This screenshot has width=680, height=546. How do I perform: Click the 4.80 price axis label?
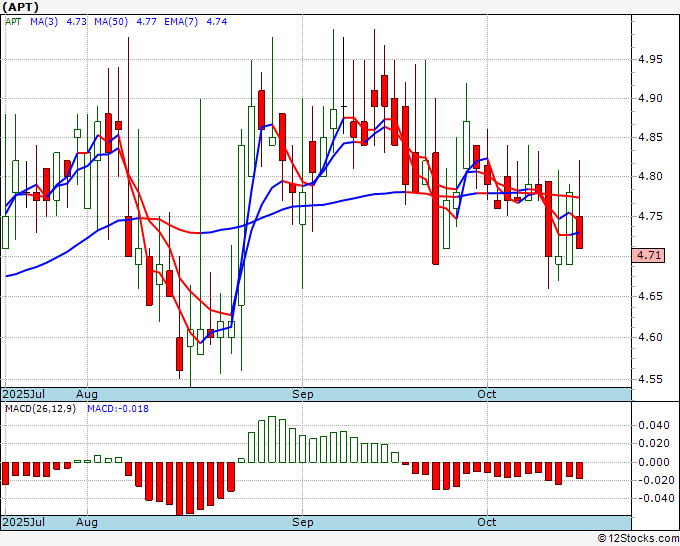point(651,177)
